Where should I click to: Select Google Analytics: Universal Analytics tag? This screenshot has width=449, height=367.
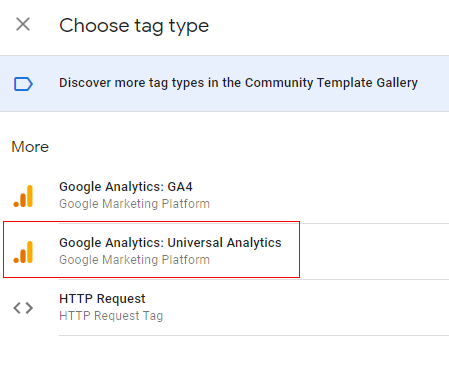point(224,251)
